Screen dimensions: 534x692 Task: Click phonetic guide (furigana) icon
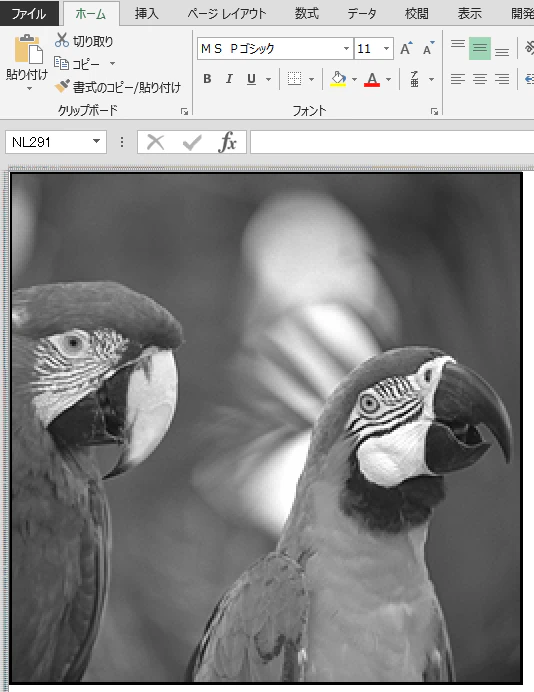pos(414,79)
